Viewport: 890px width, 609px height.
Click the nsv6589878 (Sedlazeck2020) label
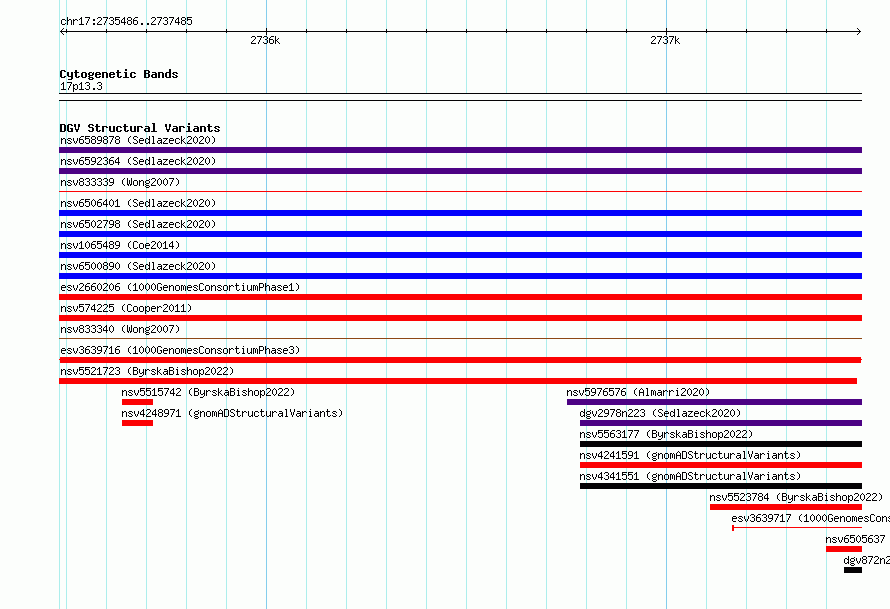pyautogui.click(x=138, y=140)
